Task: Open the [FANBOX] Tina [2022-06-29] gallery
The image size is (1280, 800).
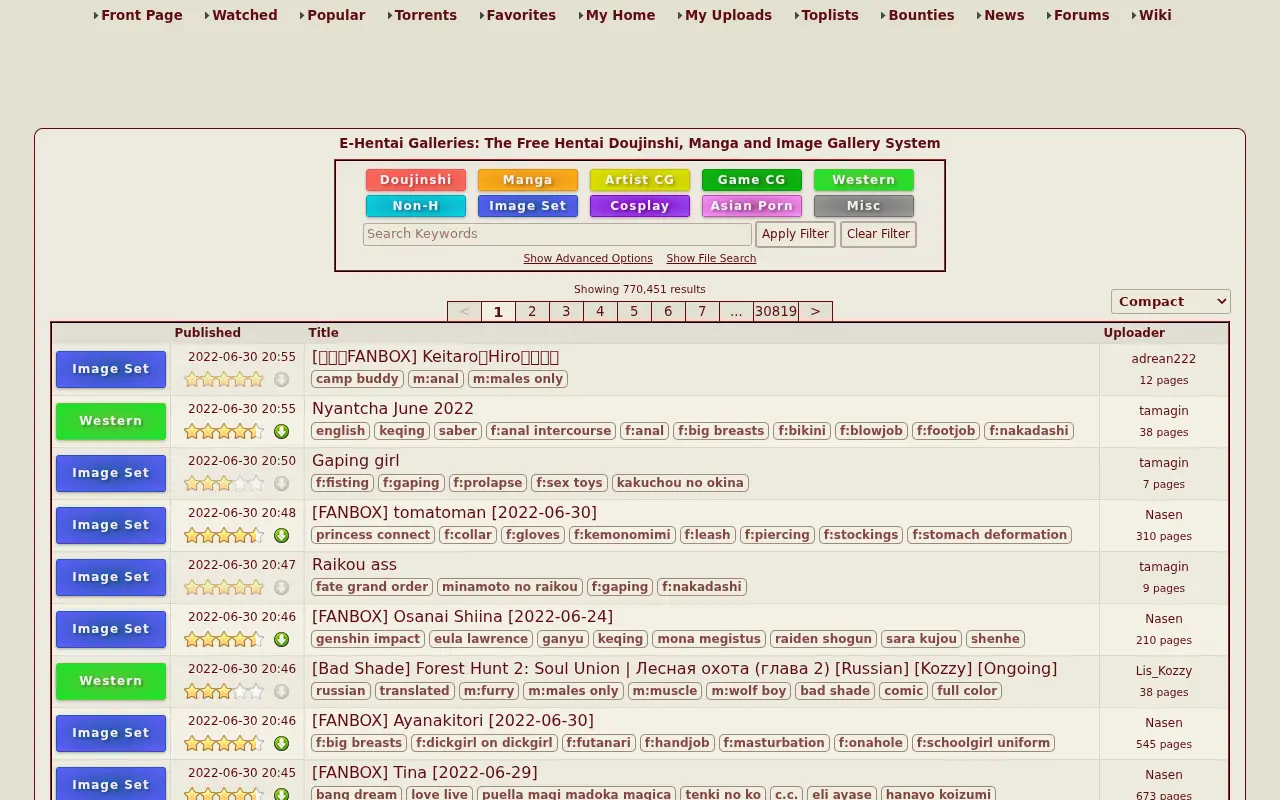Action: pyautogui.click(x=425, y=772)
